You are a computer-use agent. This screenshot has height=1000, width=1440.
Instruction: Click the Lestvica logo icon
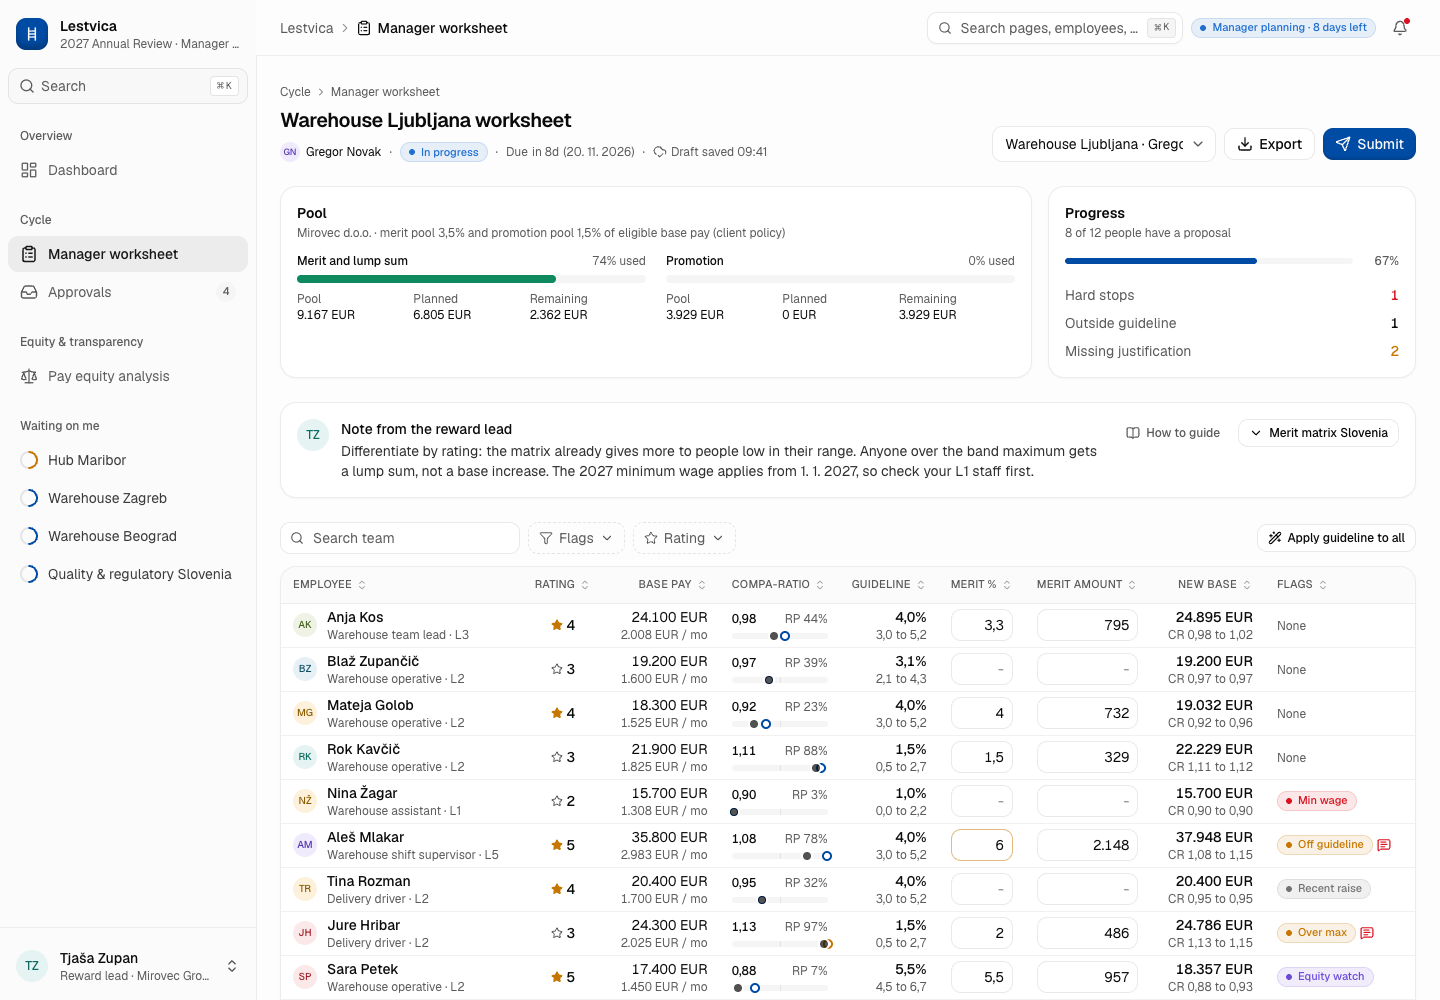(32, 34)
